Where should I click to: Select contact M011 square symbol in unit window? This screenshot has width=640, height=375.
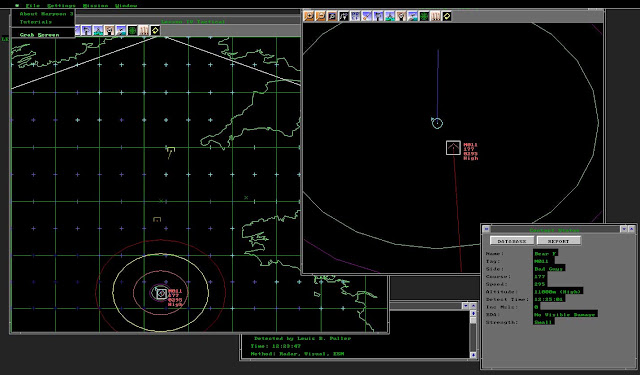pos(453,148)
